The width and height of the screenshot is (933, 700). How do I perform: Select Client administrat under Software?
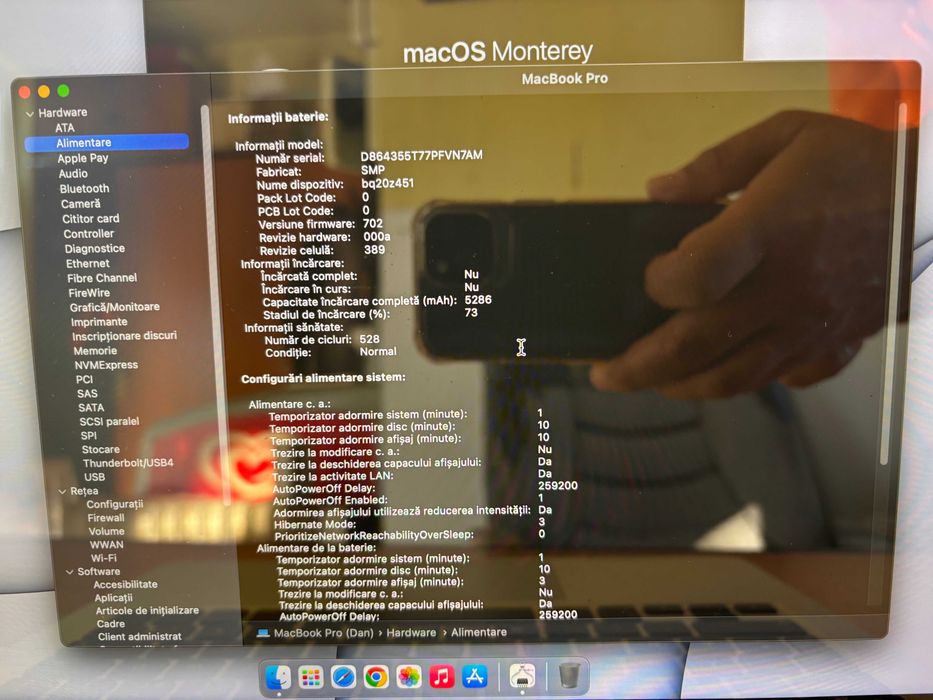[140, 637]
